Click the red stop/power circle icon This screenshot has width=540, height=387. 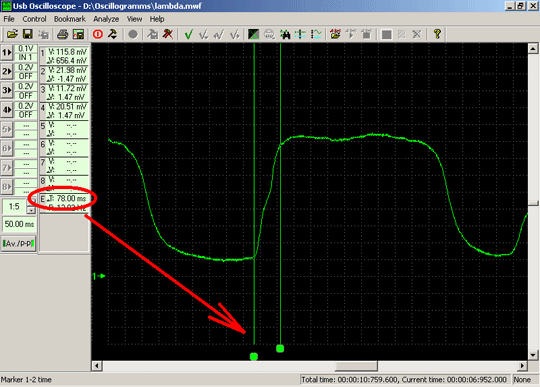[98, 34]
